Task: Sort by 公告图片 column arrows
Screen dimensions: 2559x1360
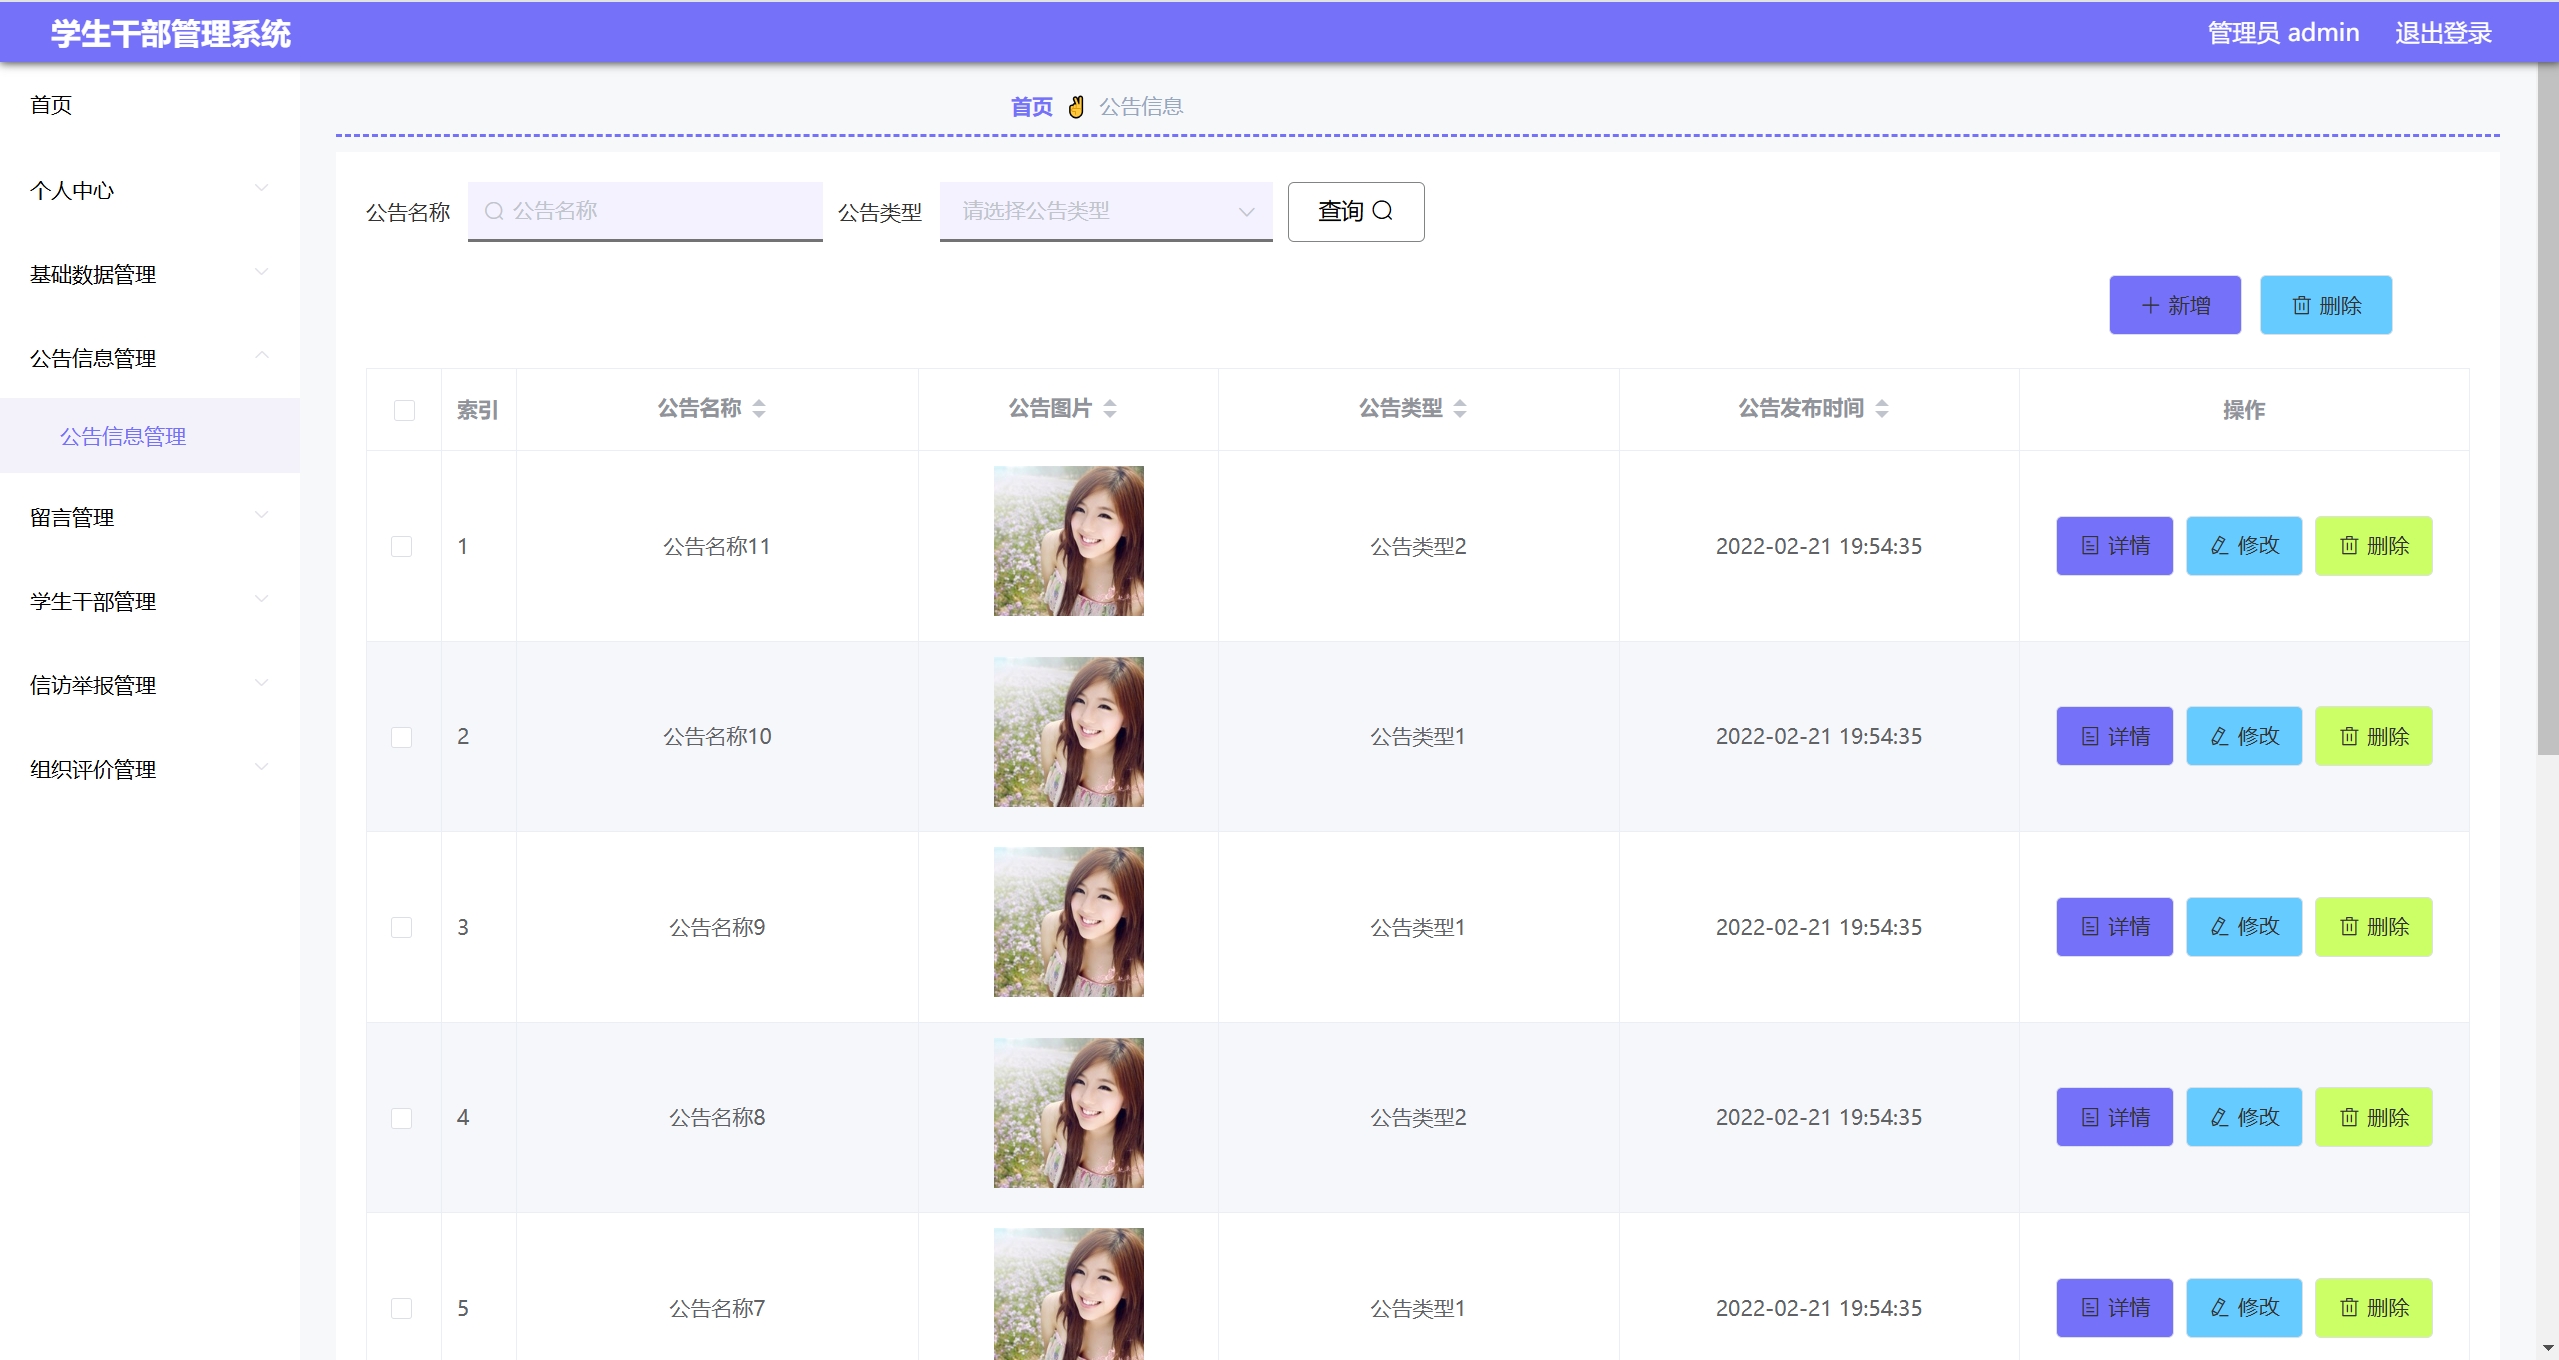Action: click(1110, 408)
